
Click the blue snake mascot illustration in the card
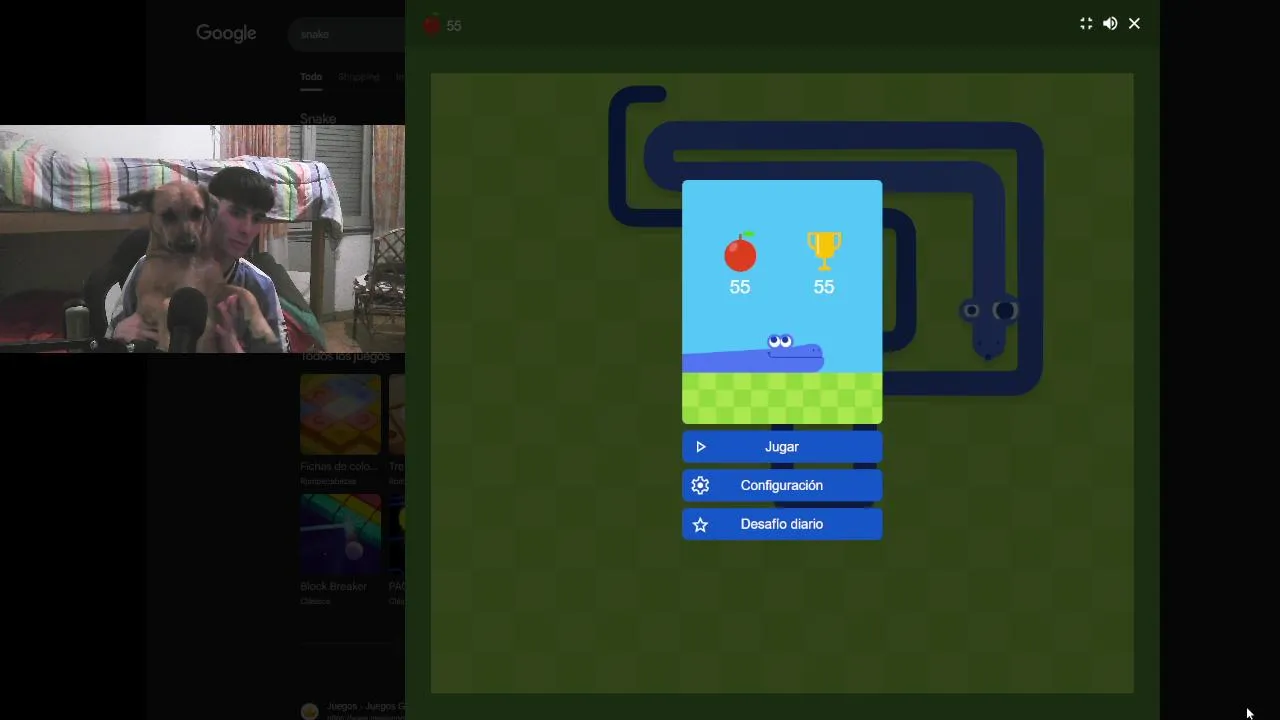click(x=753, y=353)
